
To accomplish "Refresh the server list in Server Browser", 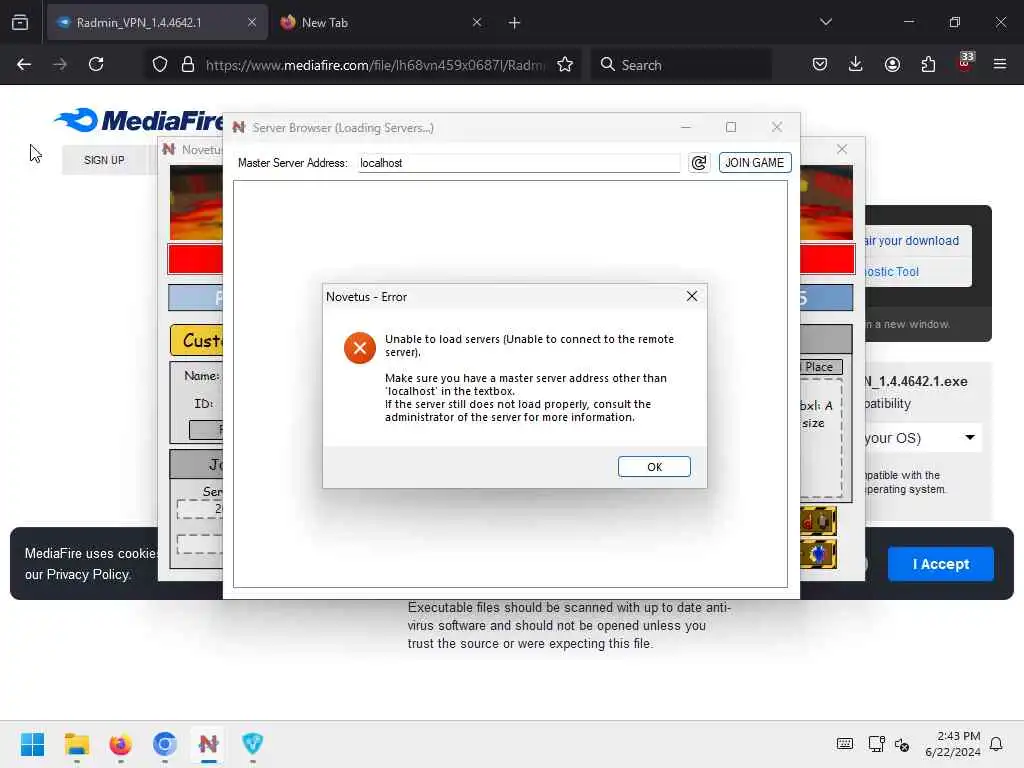I will pyautogui.click(x=699, y=163).
